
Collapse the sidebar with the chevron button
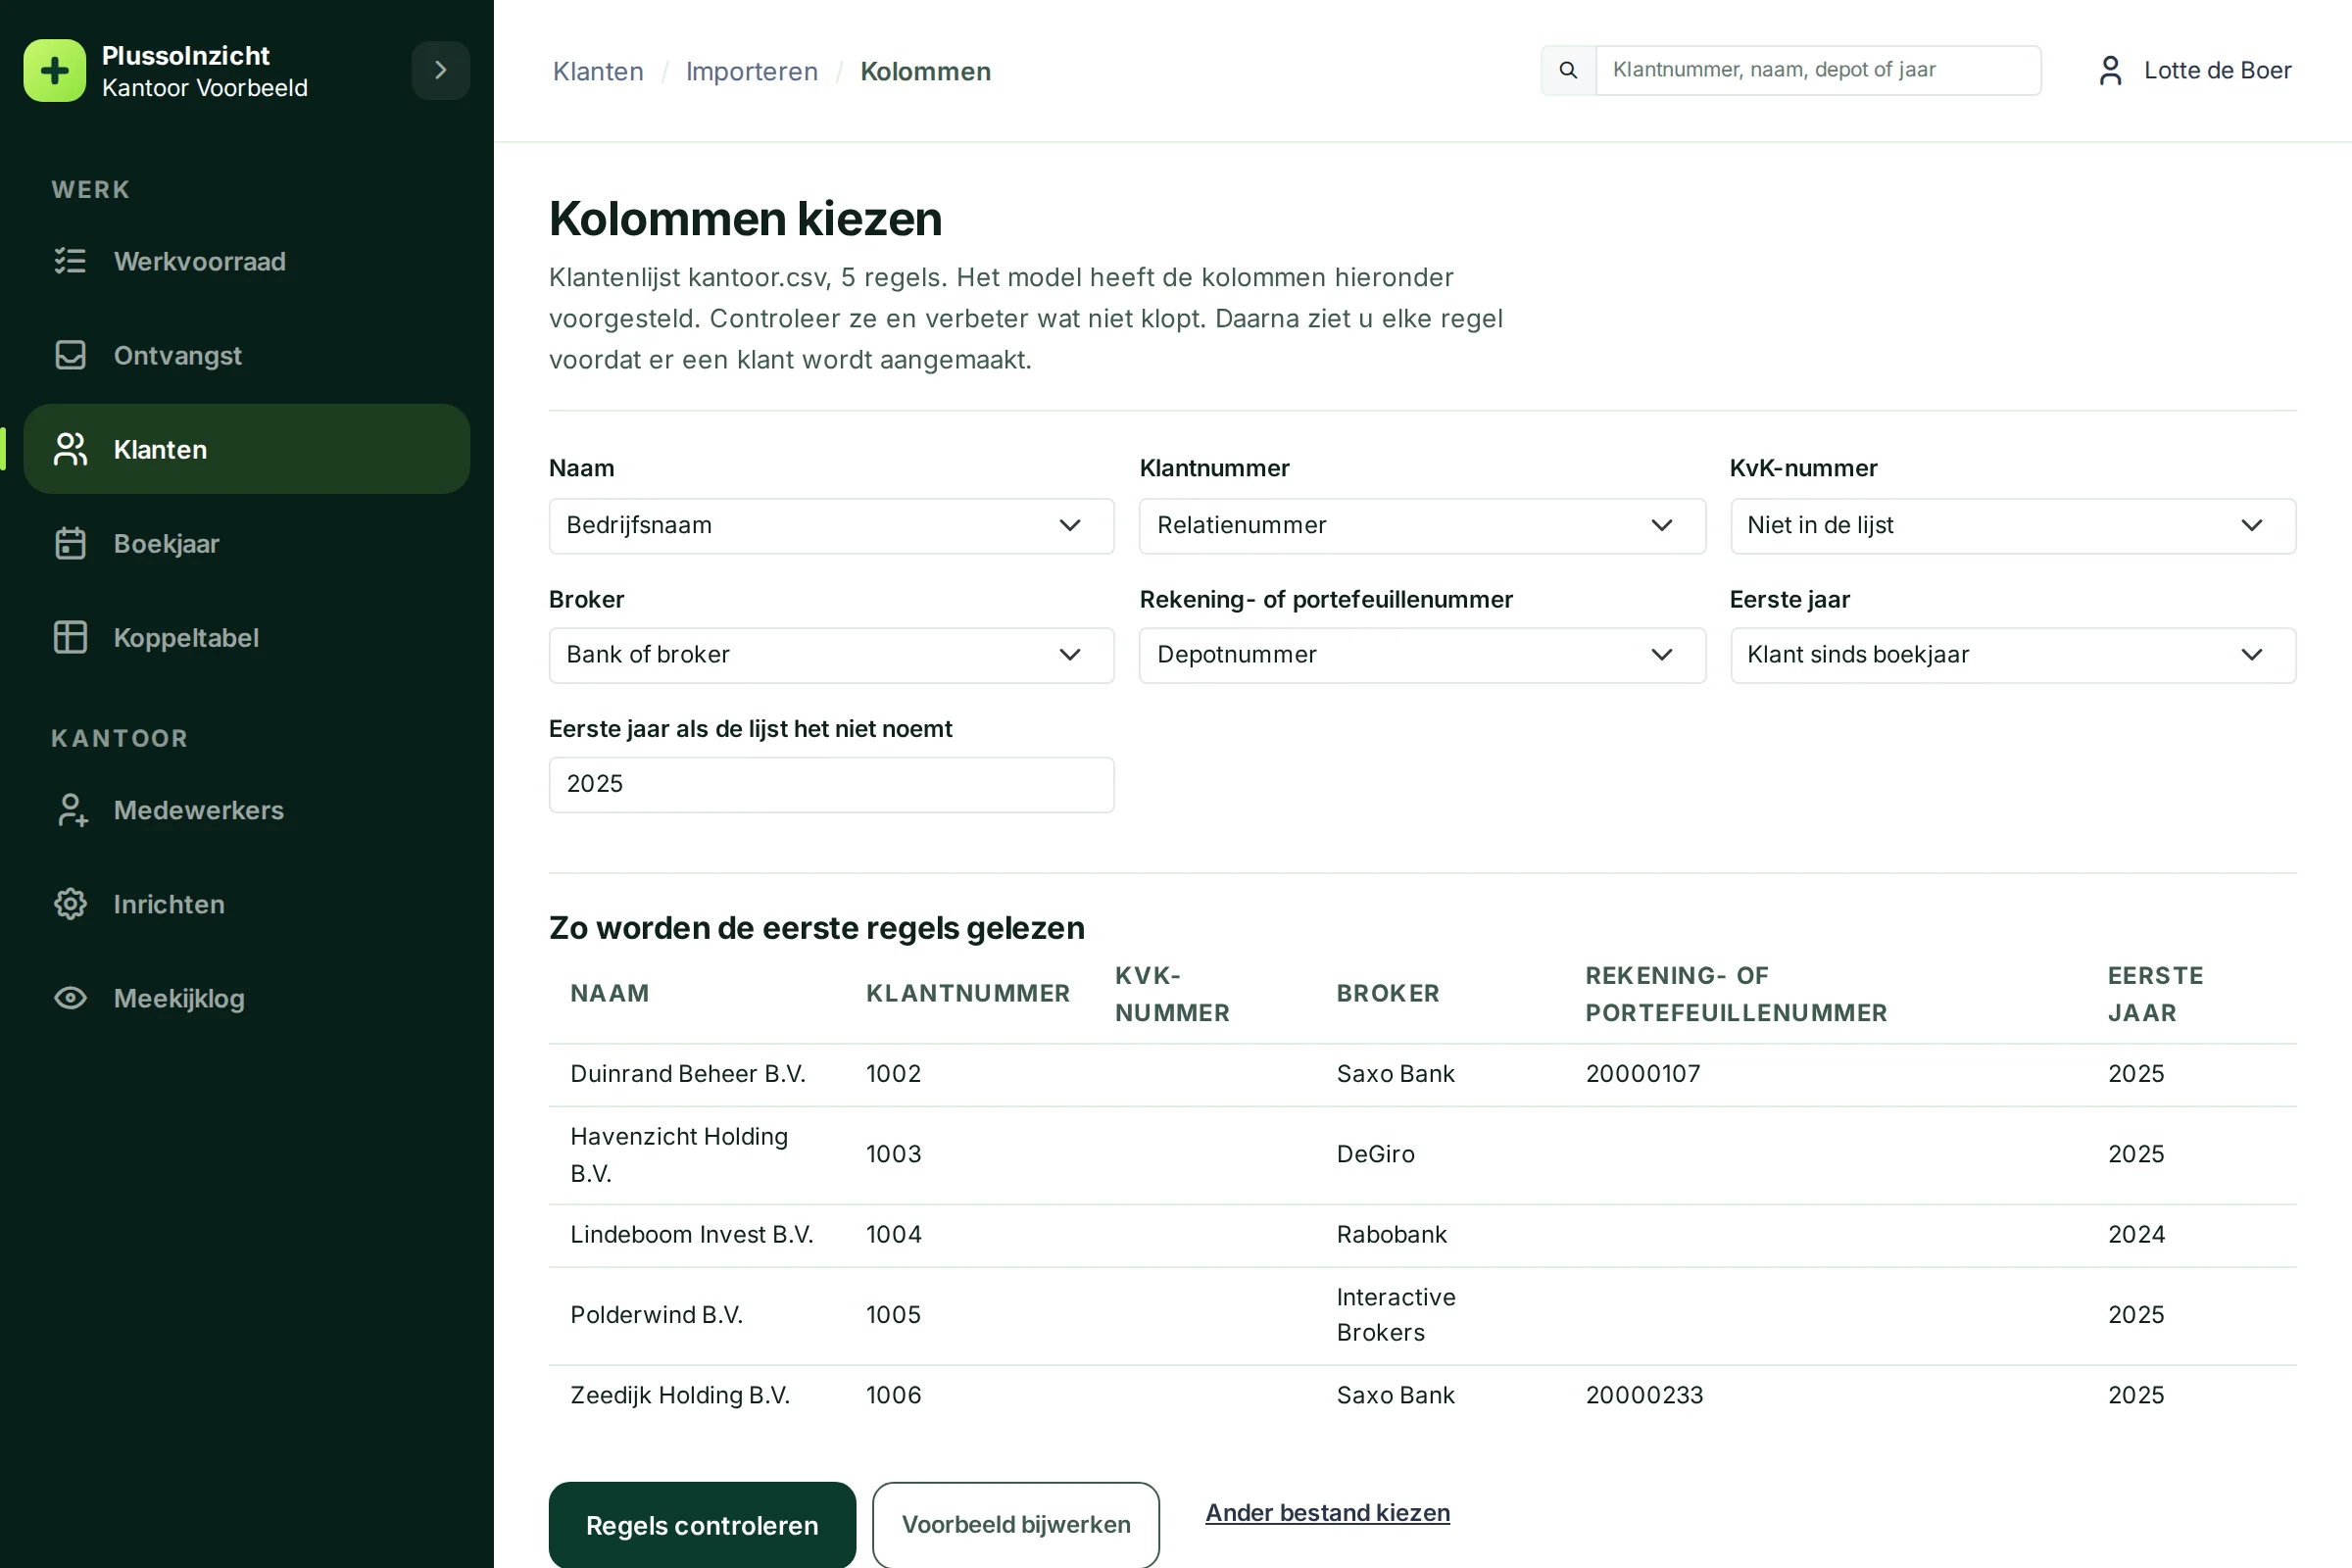coord(441,70)
